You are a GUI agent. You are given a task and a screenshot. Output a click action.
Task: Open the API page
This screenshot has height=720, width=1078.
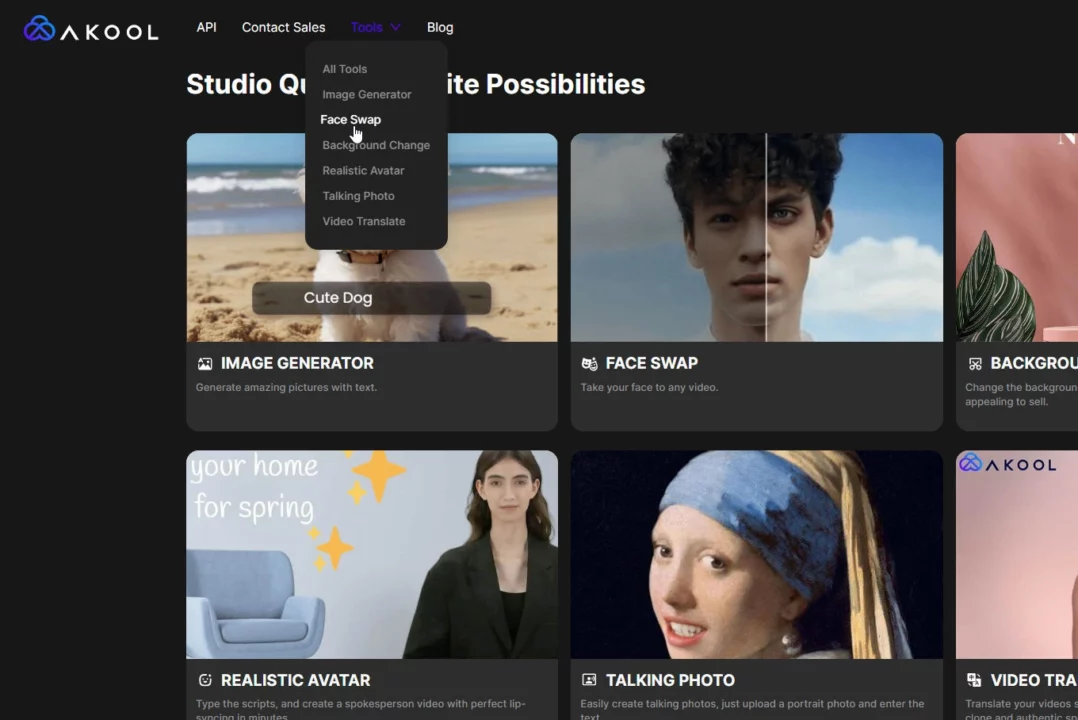[206, 27]
